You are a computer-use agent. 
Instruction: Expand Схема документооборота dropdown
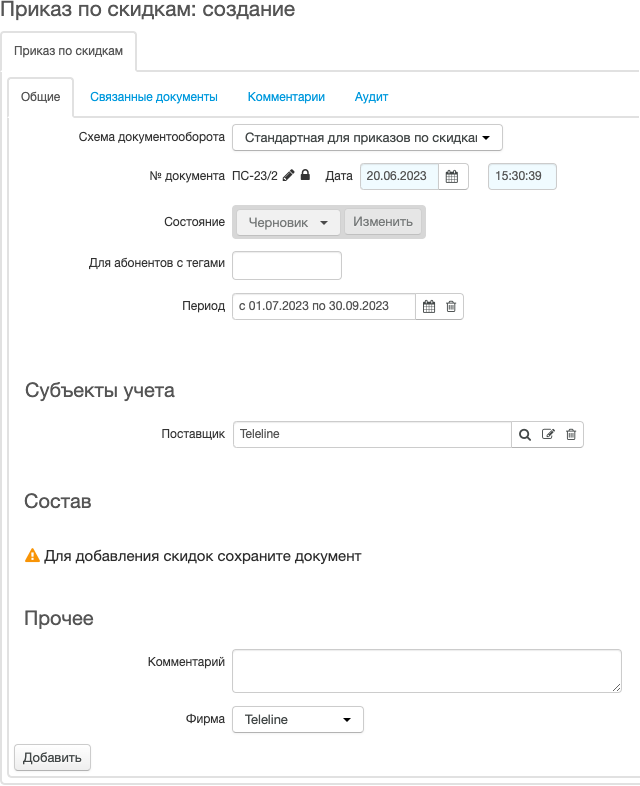pos(367,138)
